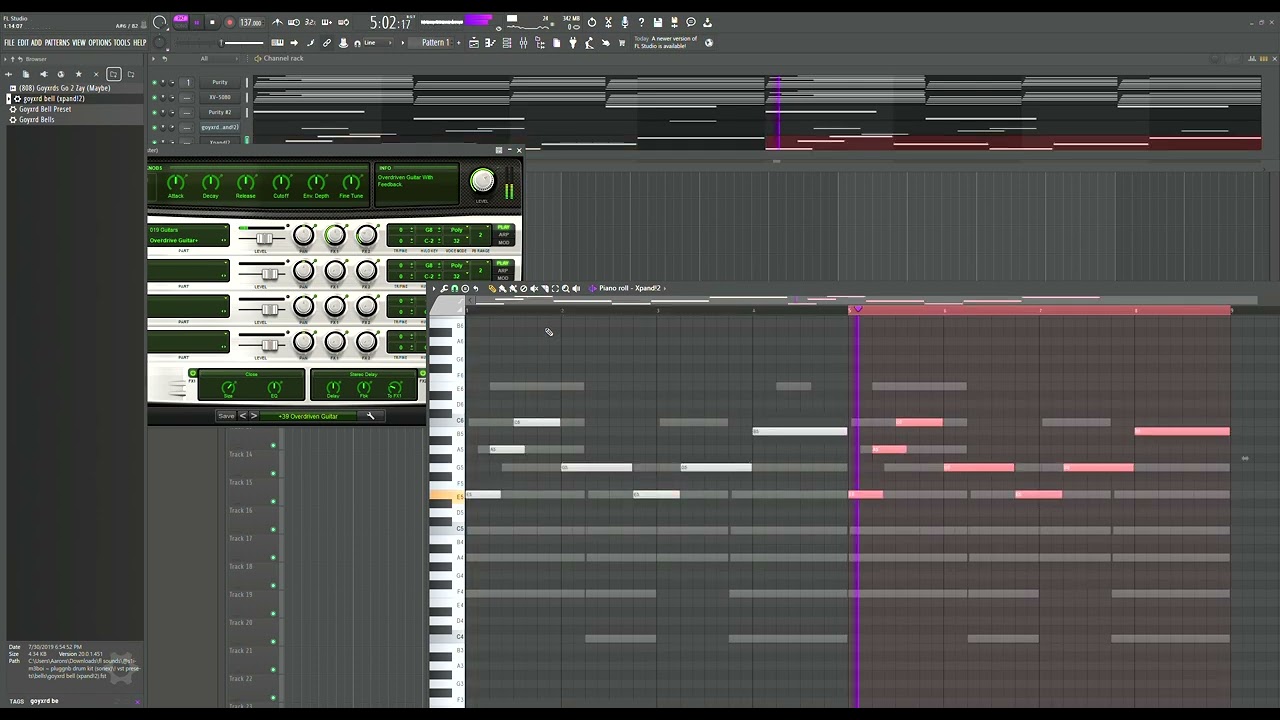Viewport: 1280px width, 720px height.
Task: Click the Release knob in Xpand!2
Action: (246, 182)
